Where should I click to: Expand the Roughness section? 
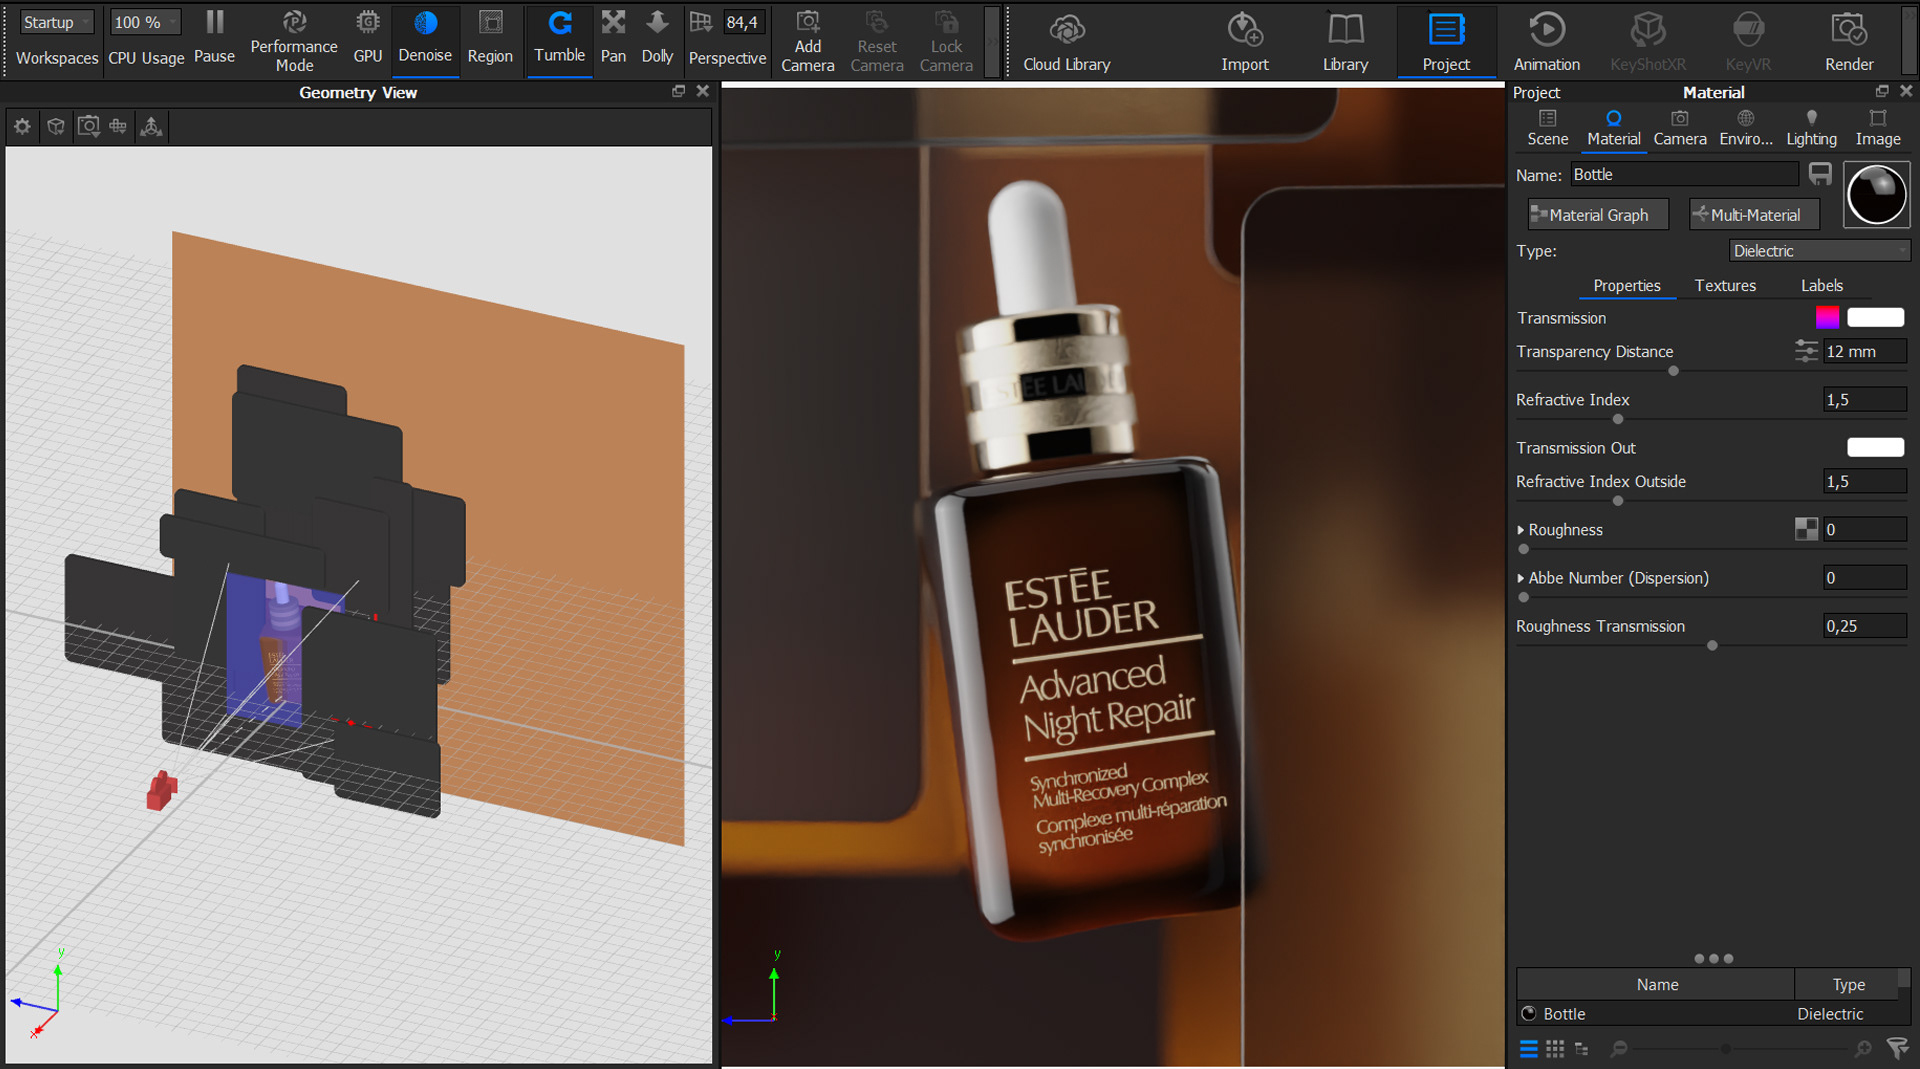pyautogui.click(x=1521, y=530)
